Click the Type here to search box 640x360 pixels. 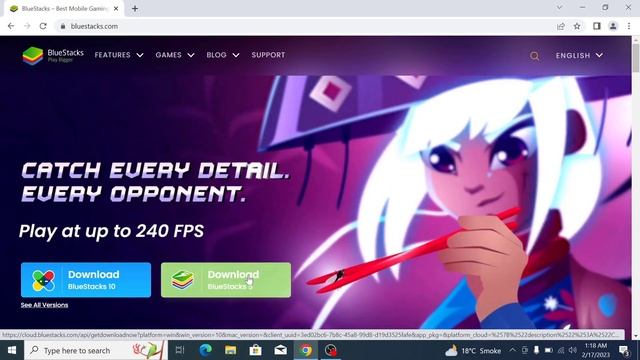coord(96,350)
